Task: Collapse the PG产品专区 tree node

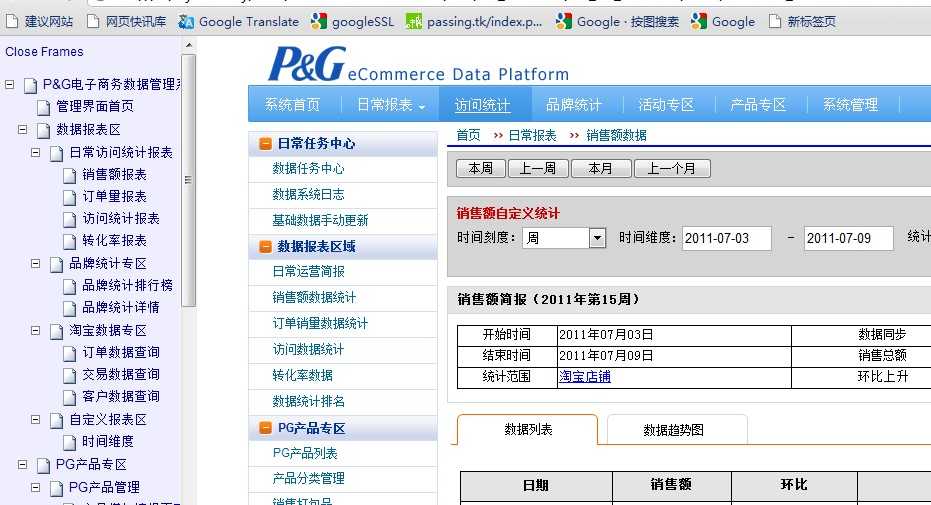Action: pos(23,464)
